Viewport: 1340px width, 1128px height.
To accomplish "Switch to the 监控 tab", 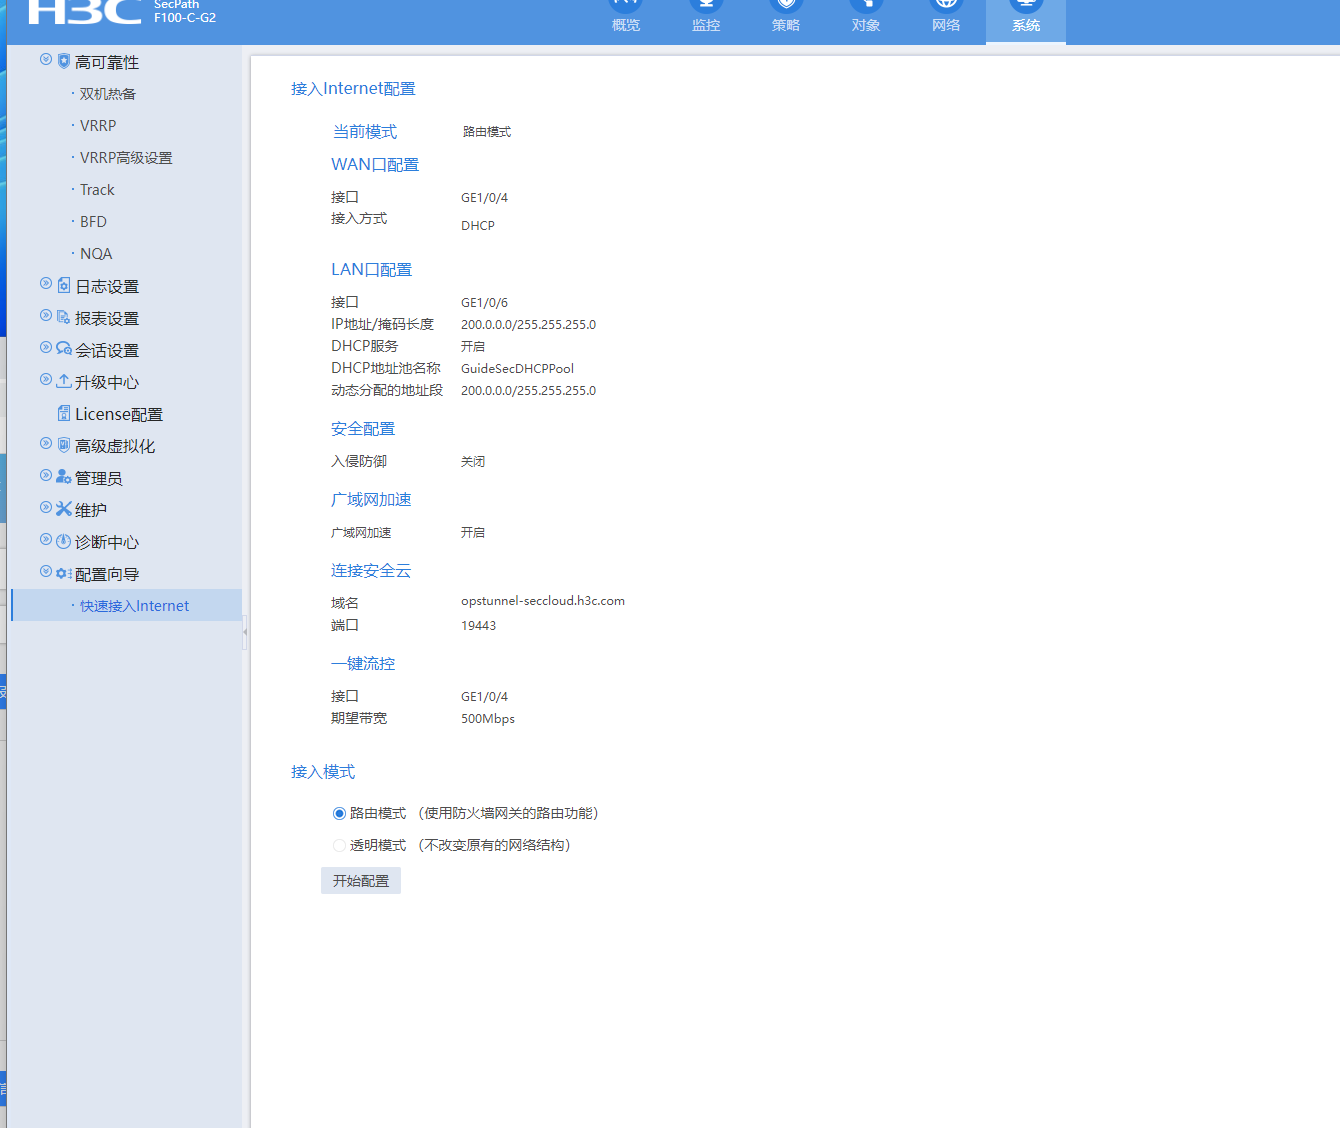I will 706,20.
